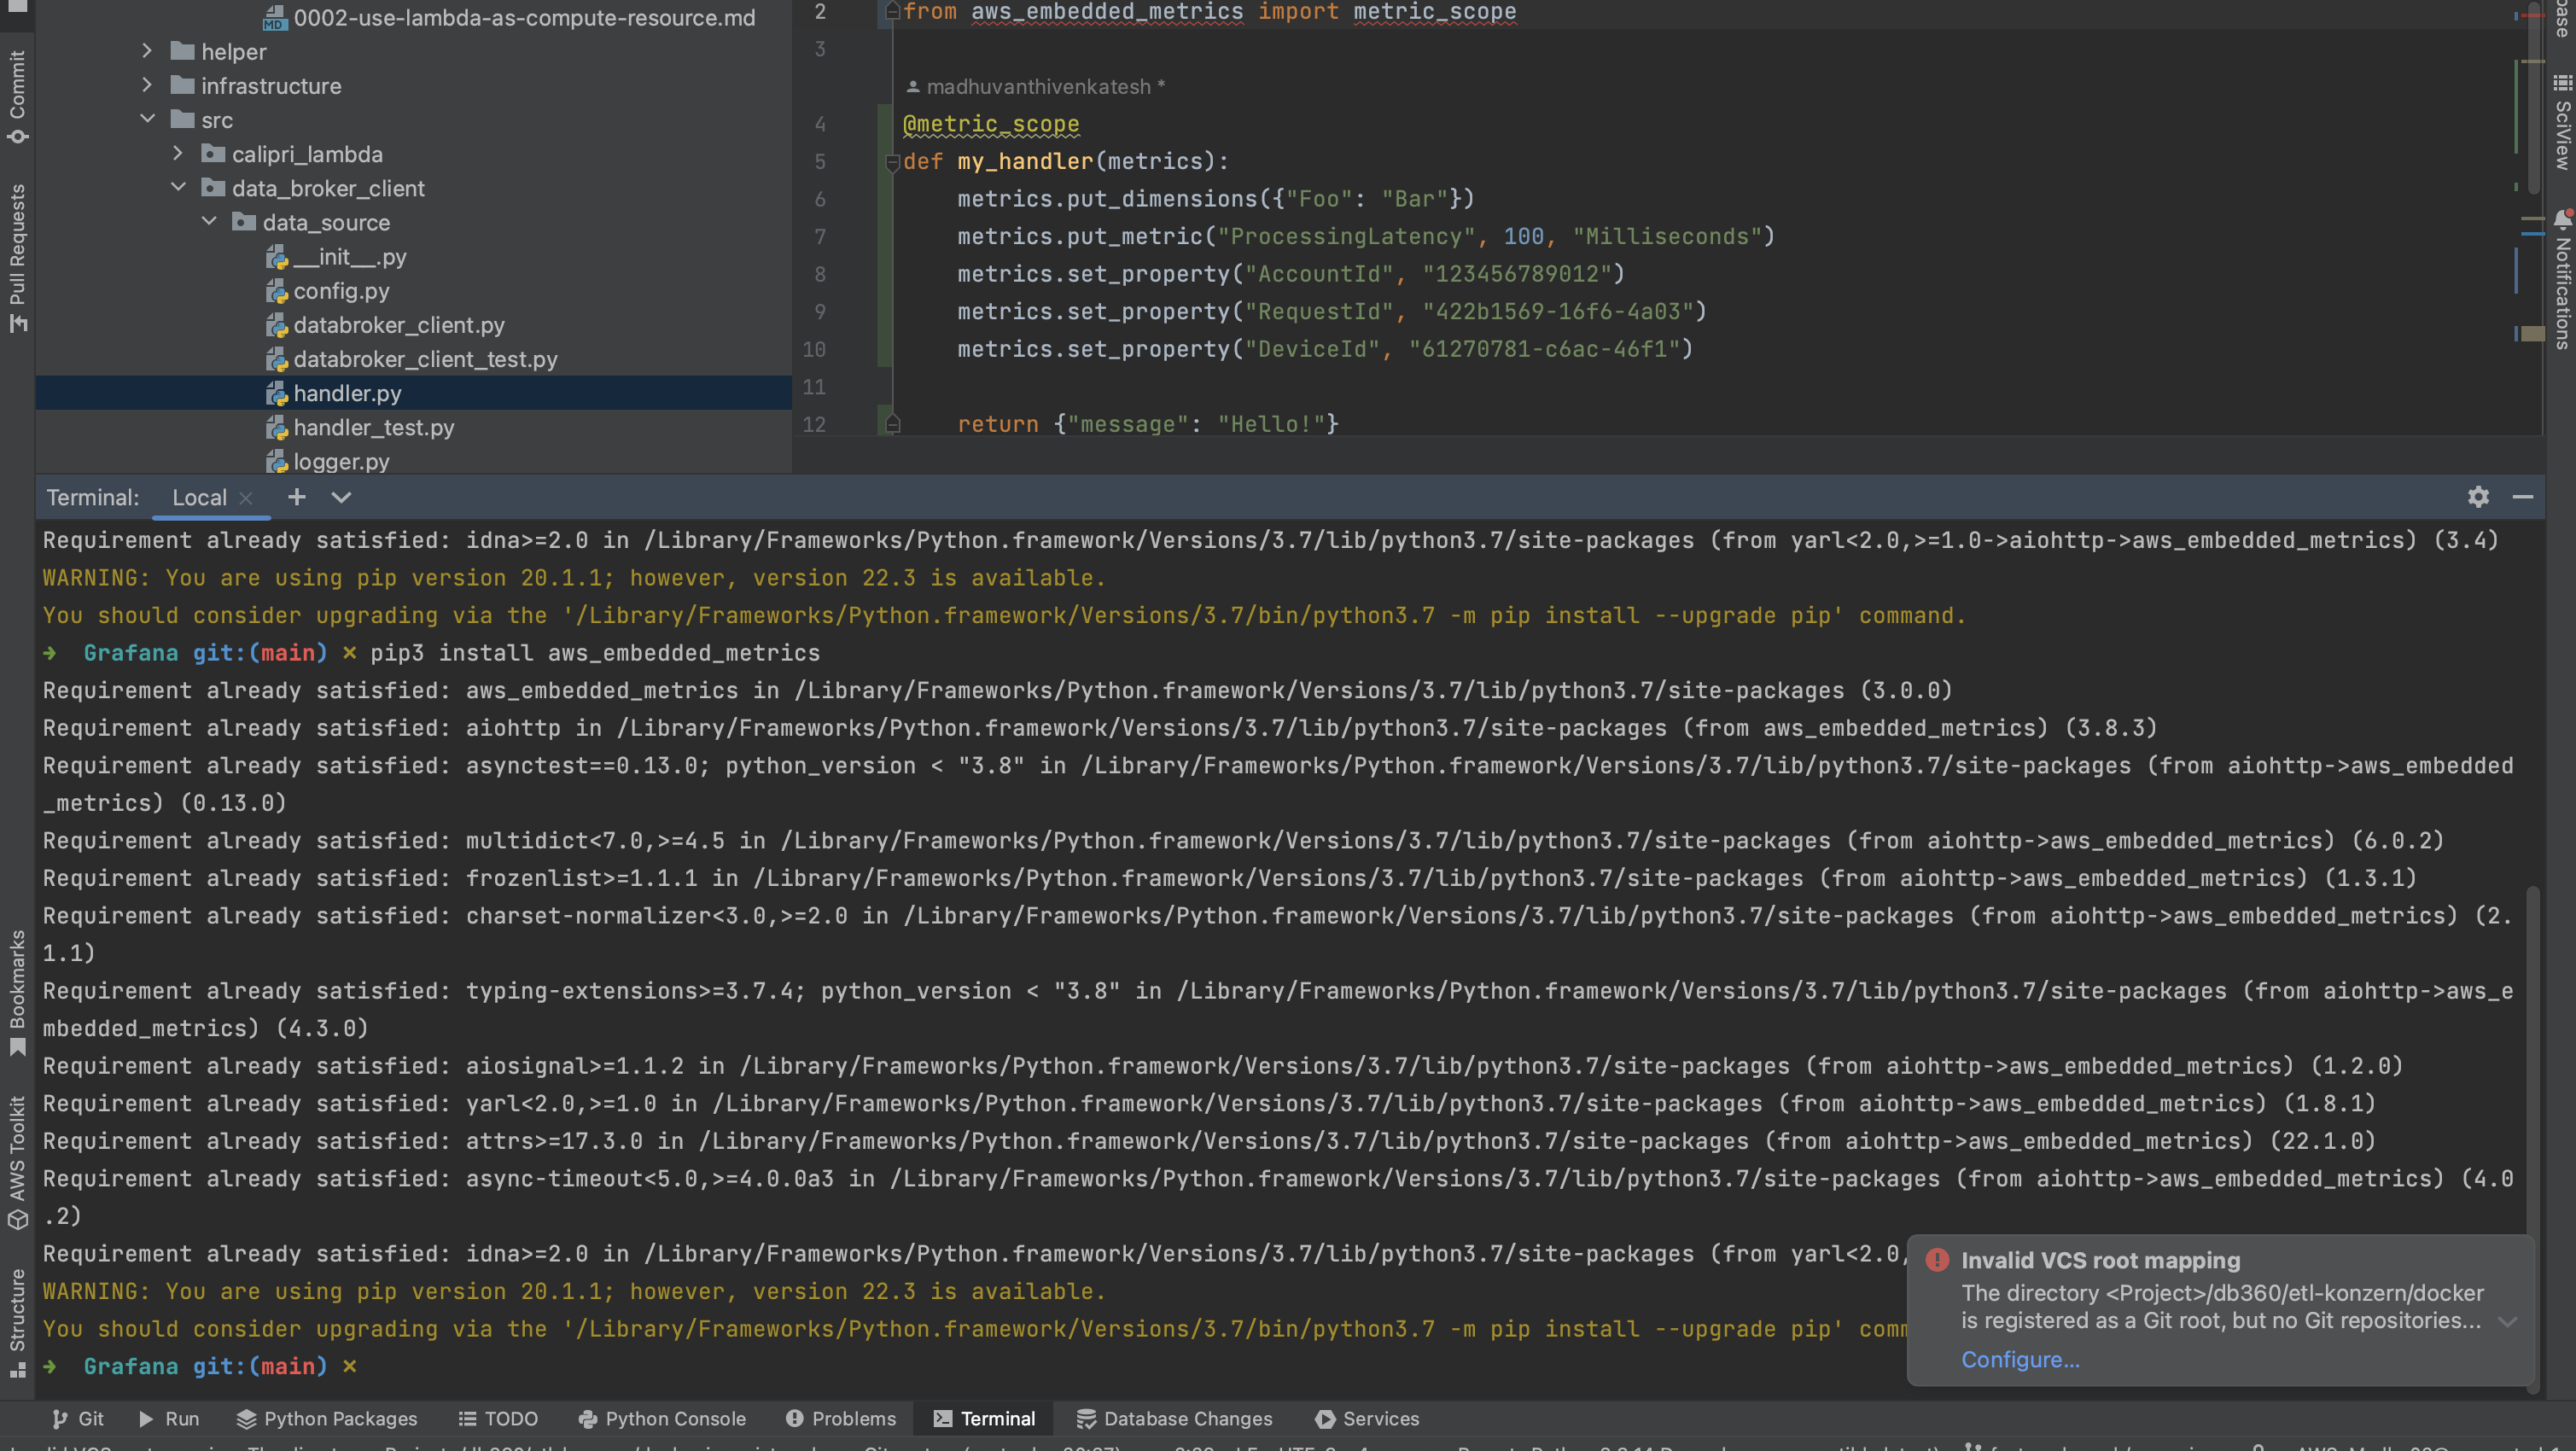Open the Structure tool window
Screen dimensions: 2576x1451
coord(17,1322)
